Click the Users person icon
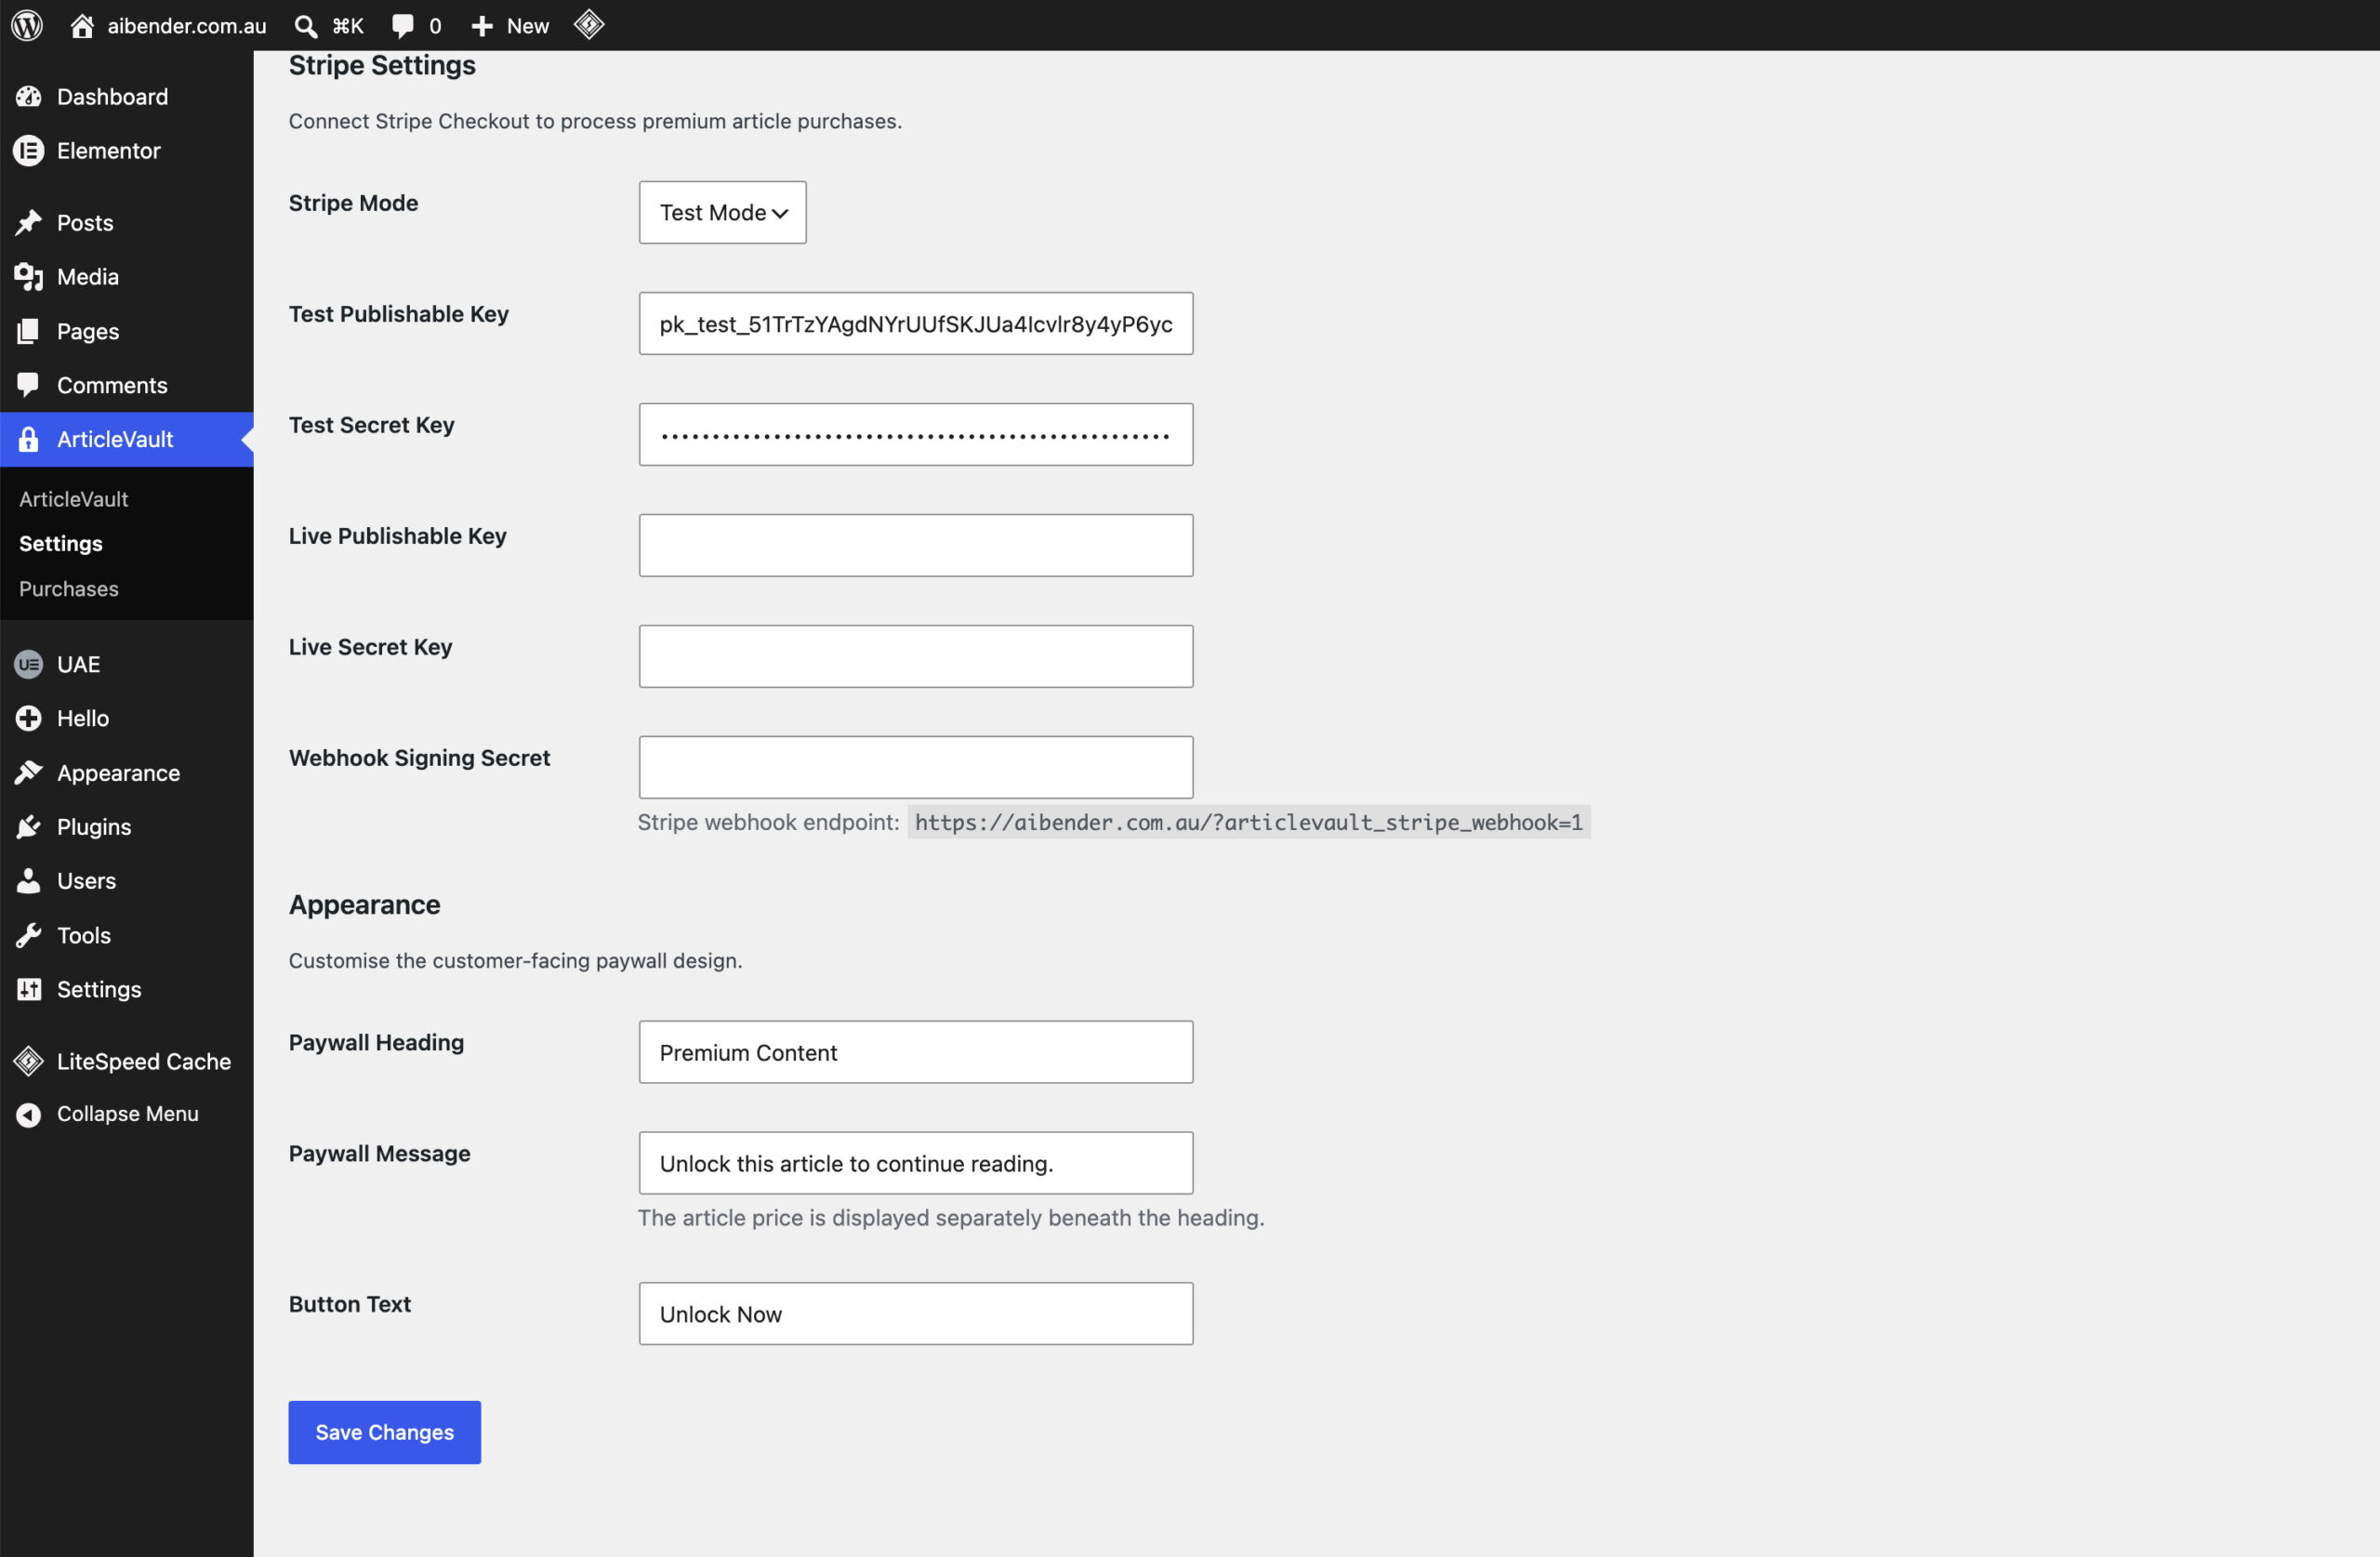Viewport: 2380px width, 1557px height. pyautogui.click(x=29, y=881)
